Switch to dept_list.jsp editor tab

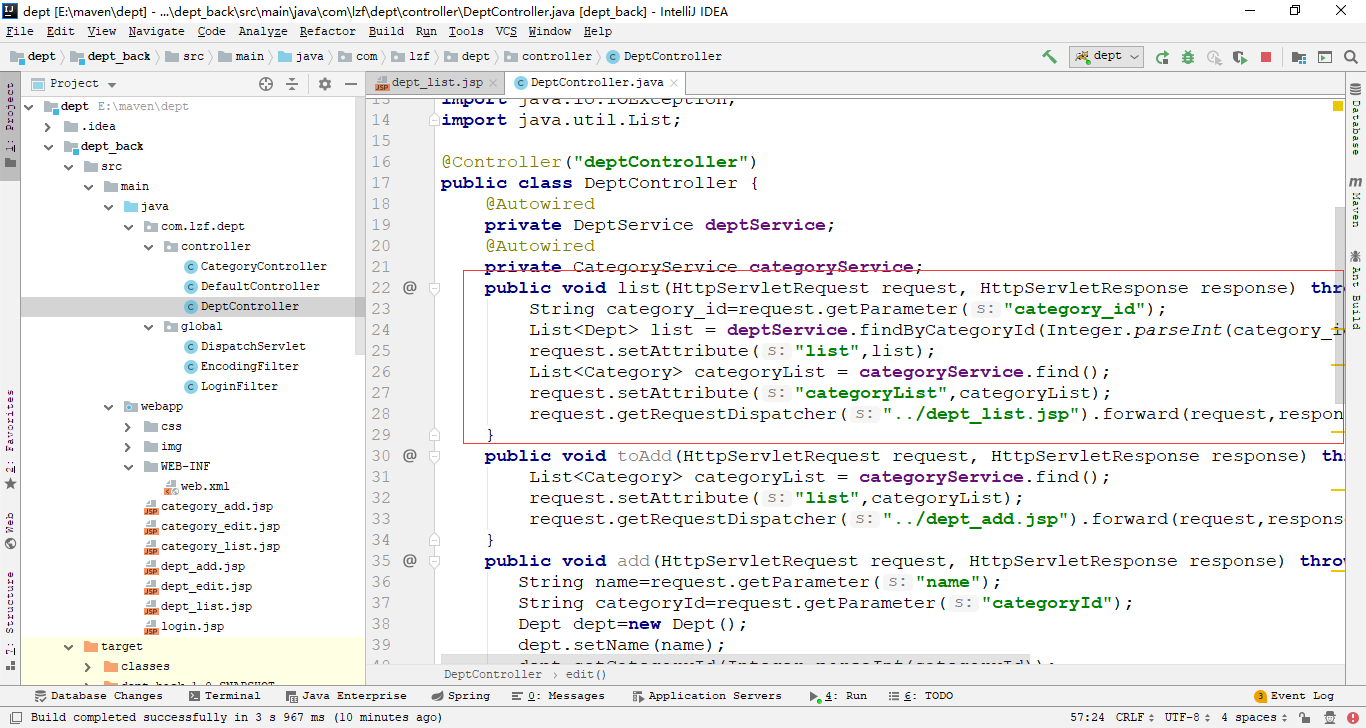436,82
